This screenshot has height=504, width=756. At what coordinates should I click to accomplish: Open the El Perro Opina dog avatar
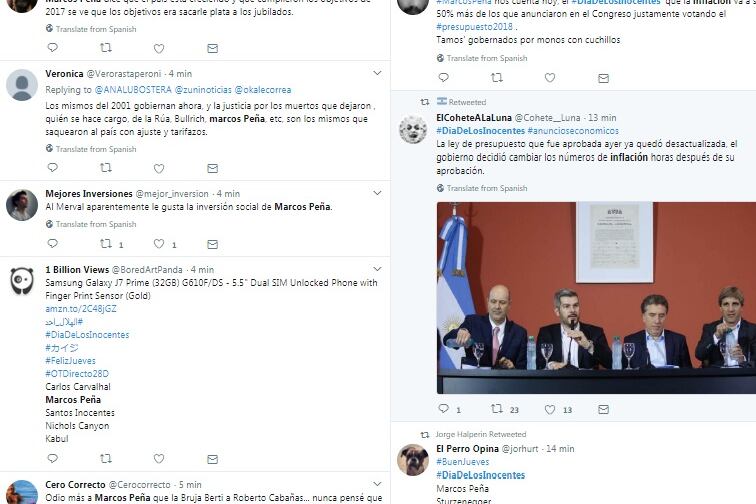tap(413, 460)
